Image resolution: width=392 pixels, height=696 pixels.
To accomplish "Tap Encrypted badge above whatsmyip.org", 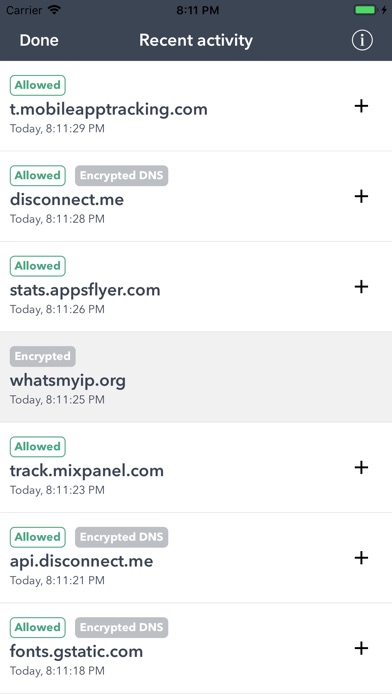I will pyautogui.click(x=43, y=356).
